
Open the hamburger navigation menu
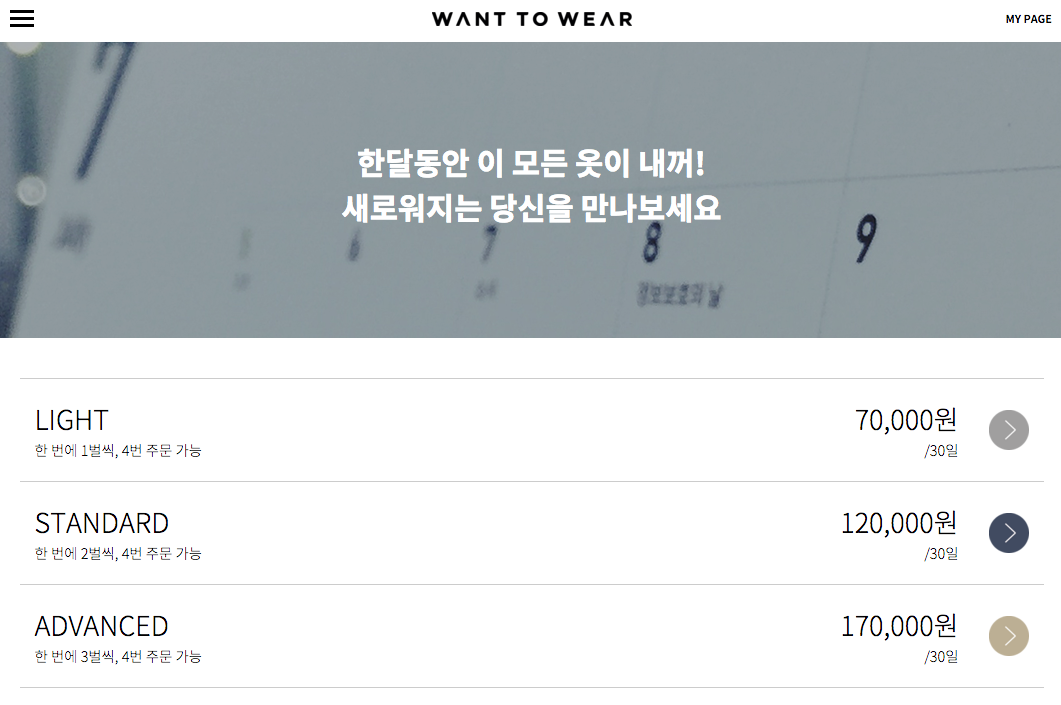pyautogui.click(x=22, y=19)
